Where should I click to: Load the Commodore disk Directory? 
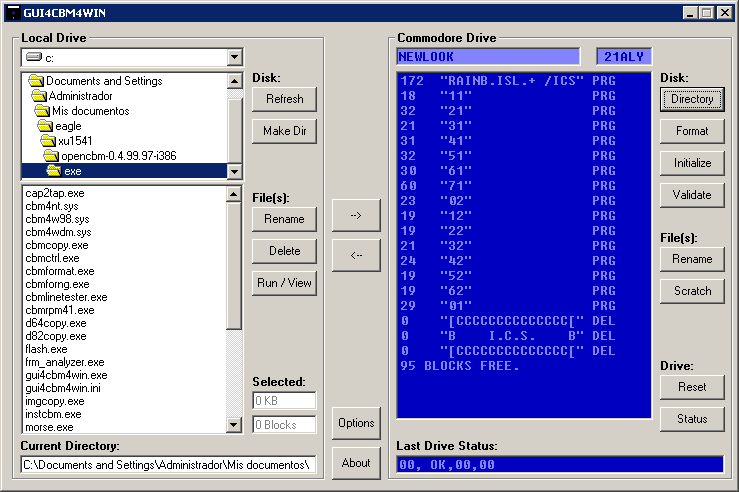click(692, 99)
